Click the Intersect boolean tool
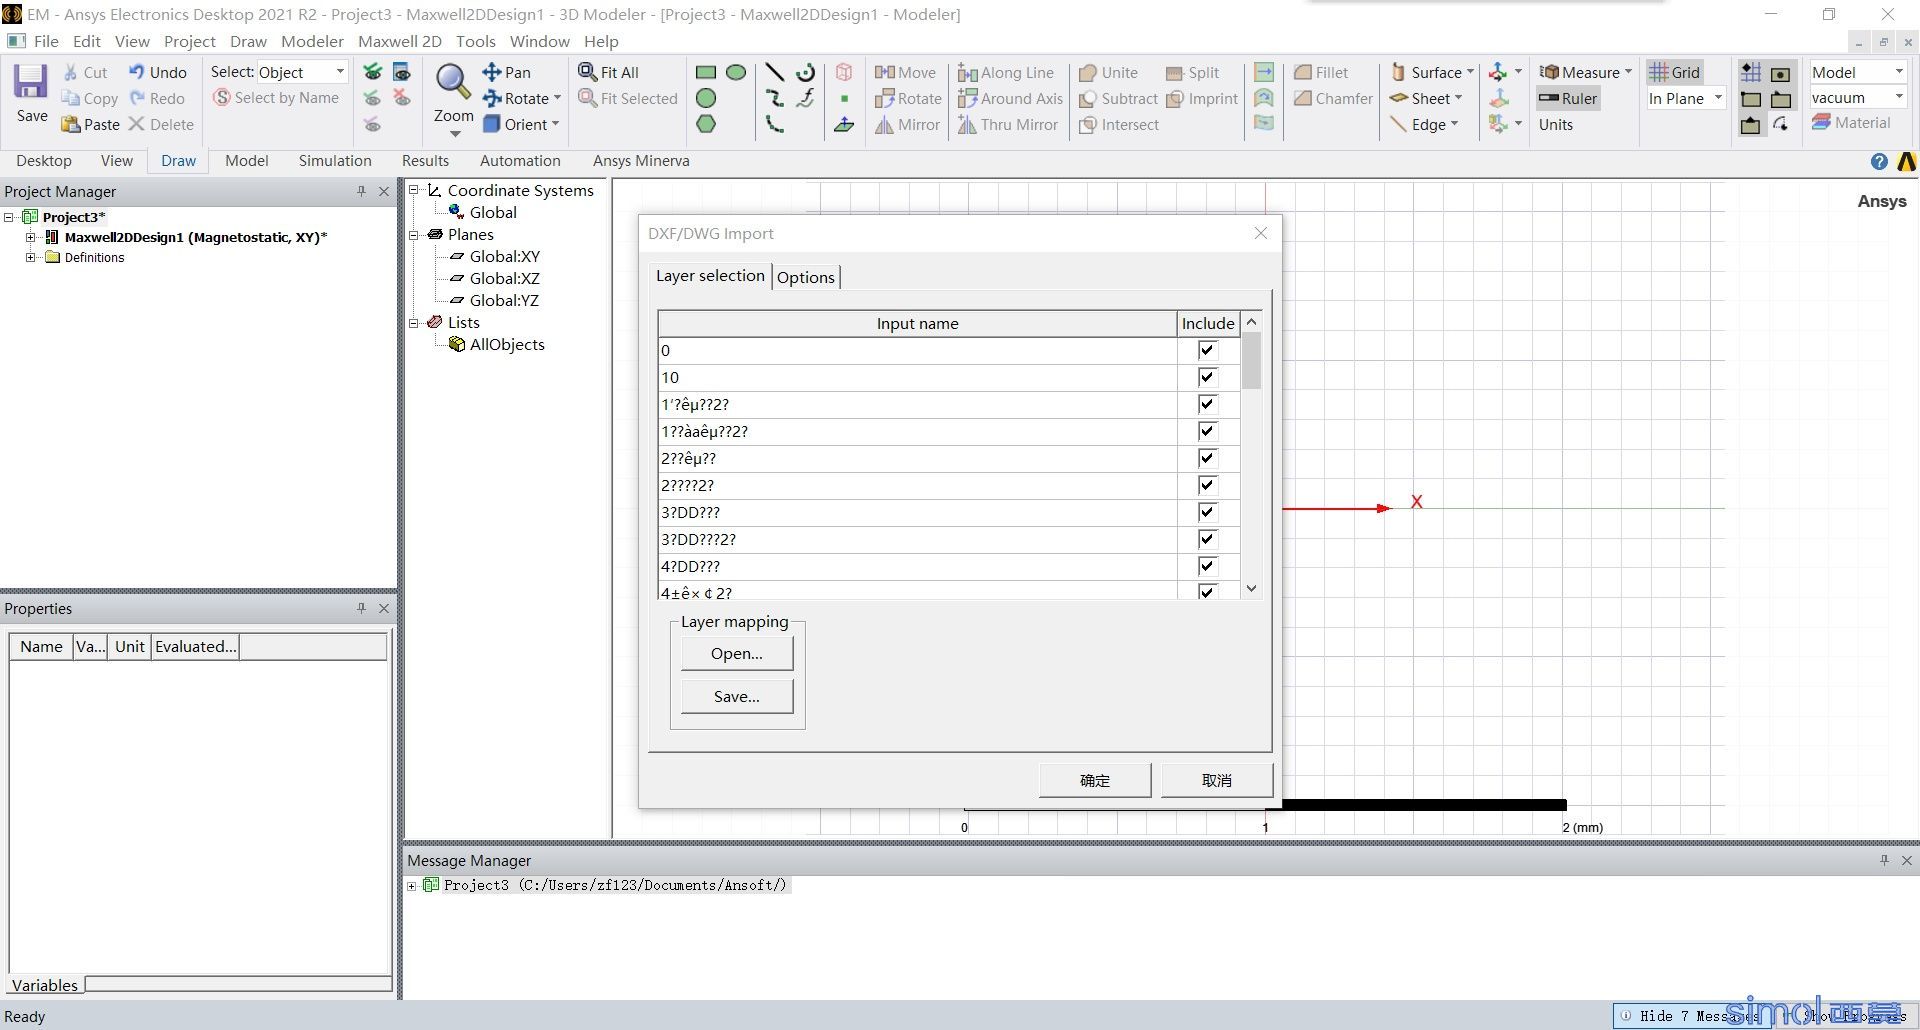This screenshot has height=1030, width=1920. (1119, 124)
